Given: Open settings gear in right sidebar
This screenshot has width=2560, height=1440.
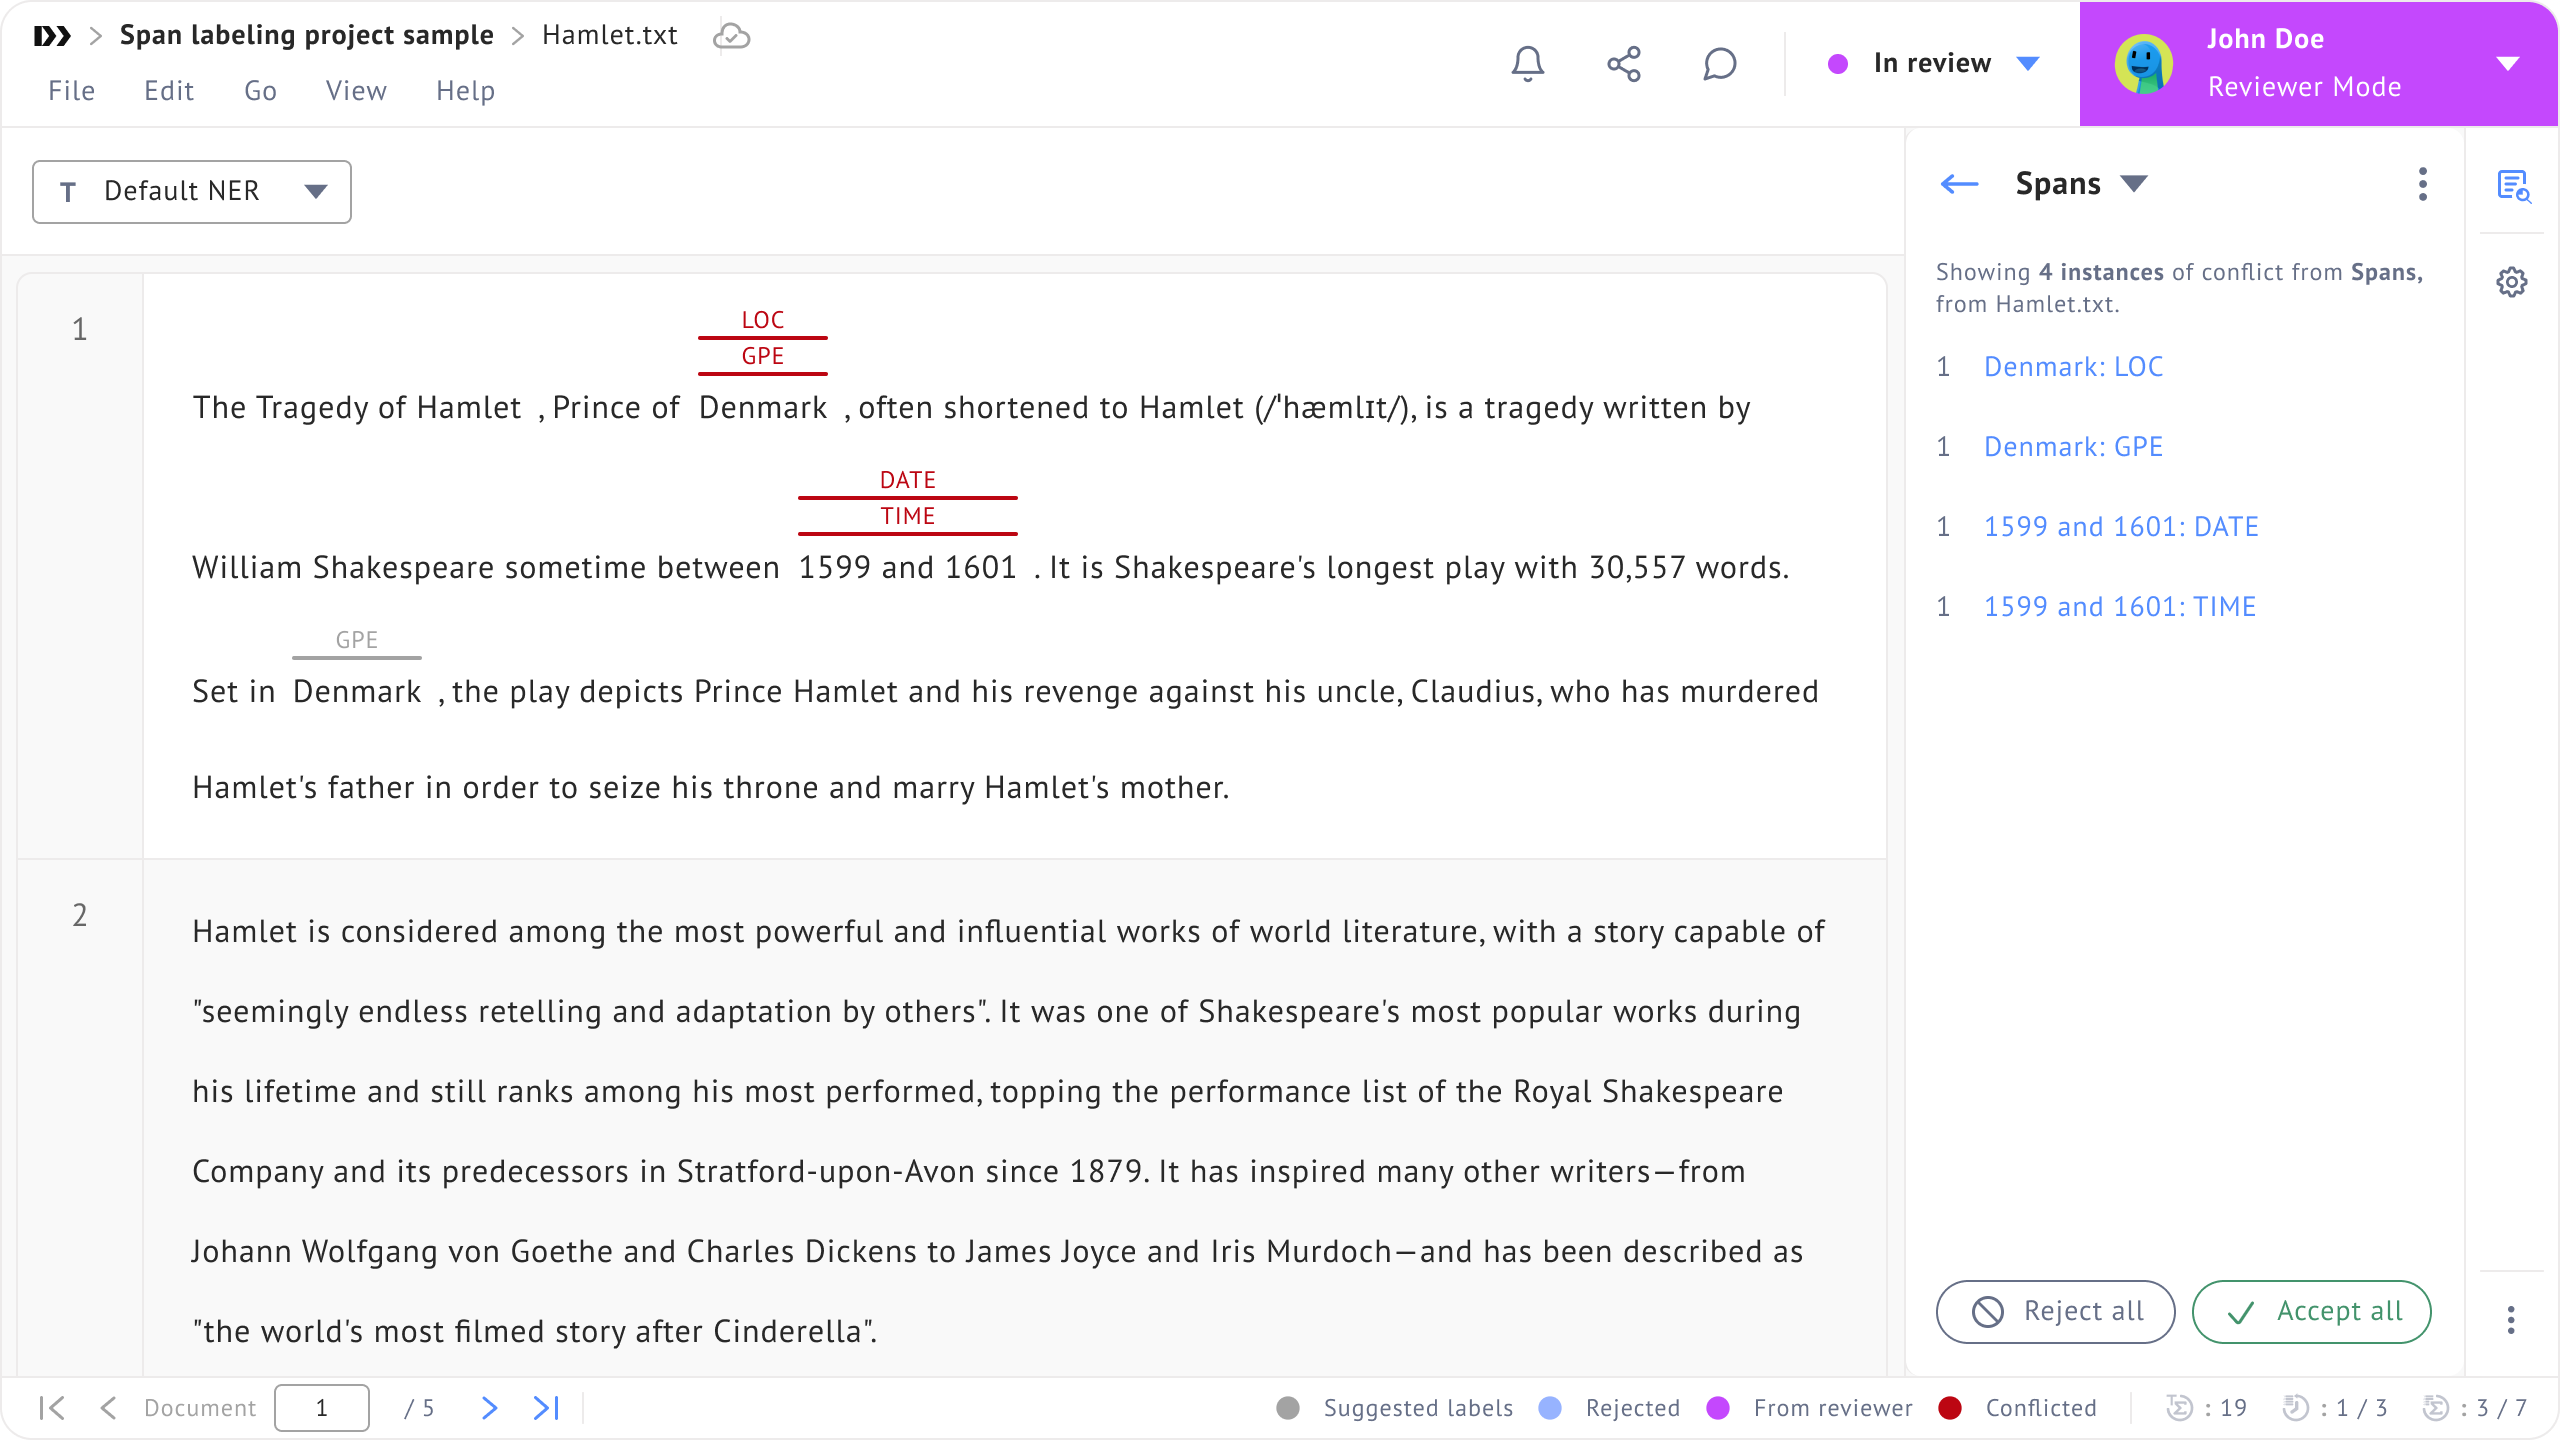Looking at the screenshot, I should (x=2512, y=282).
